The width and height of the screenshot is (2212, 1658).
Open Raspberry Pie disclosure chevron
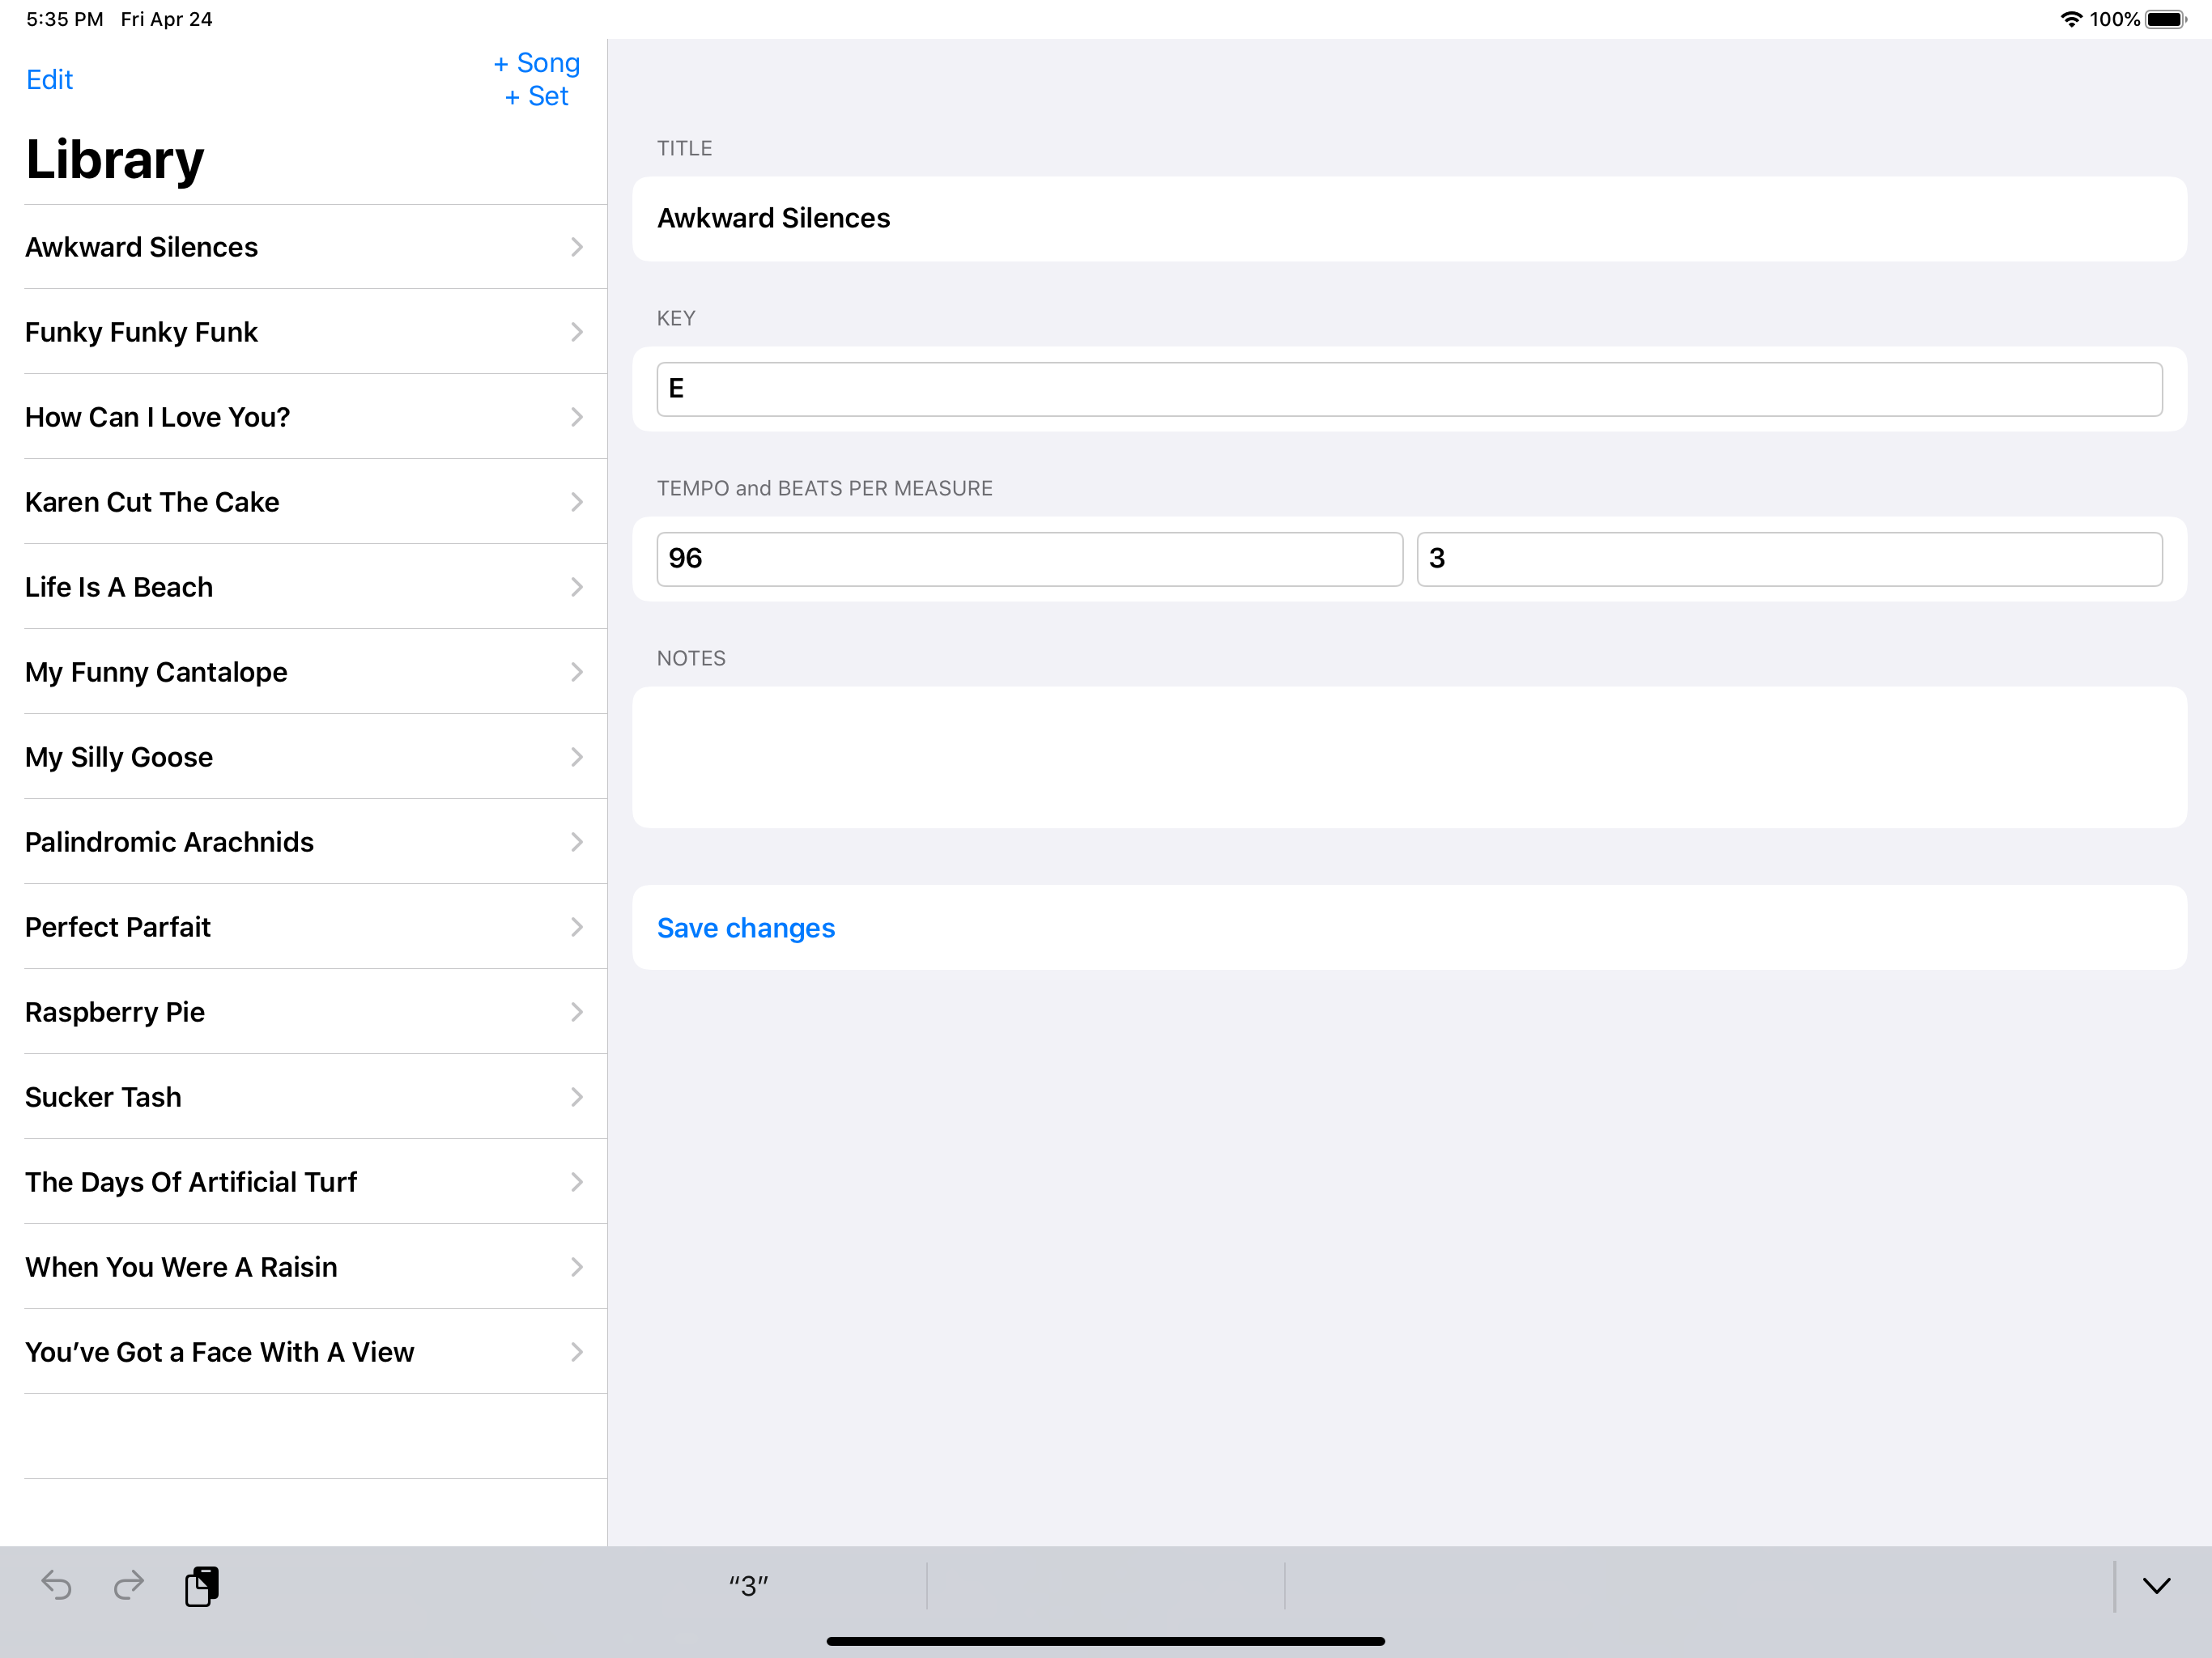click(576, 1012)
